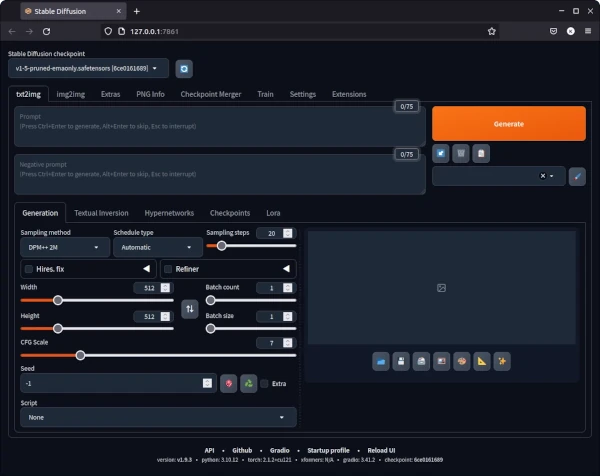Click the Width slider handle
600x476 pixels.
pos(58,300)
